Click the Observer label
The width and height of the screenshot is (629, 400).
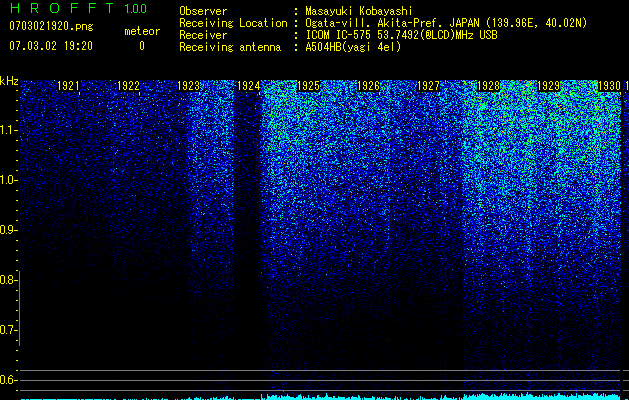click(203, 11)
